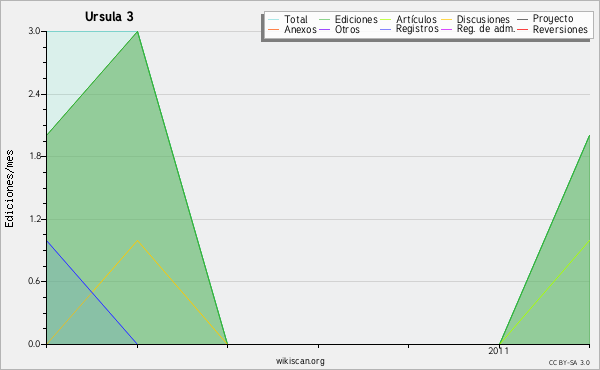Viewport: 600px width, 370px height.
Task: Click the Artículos legend label
Action: (x=416, y=19)
